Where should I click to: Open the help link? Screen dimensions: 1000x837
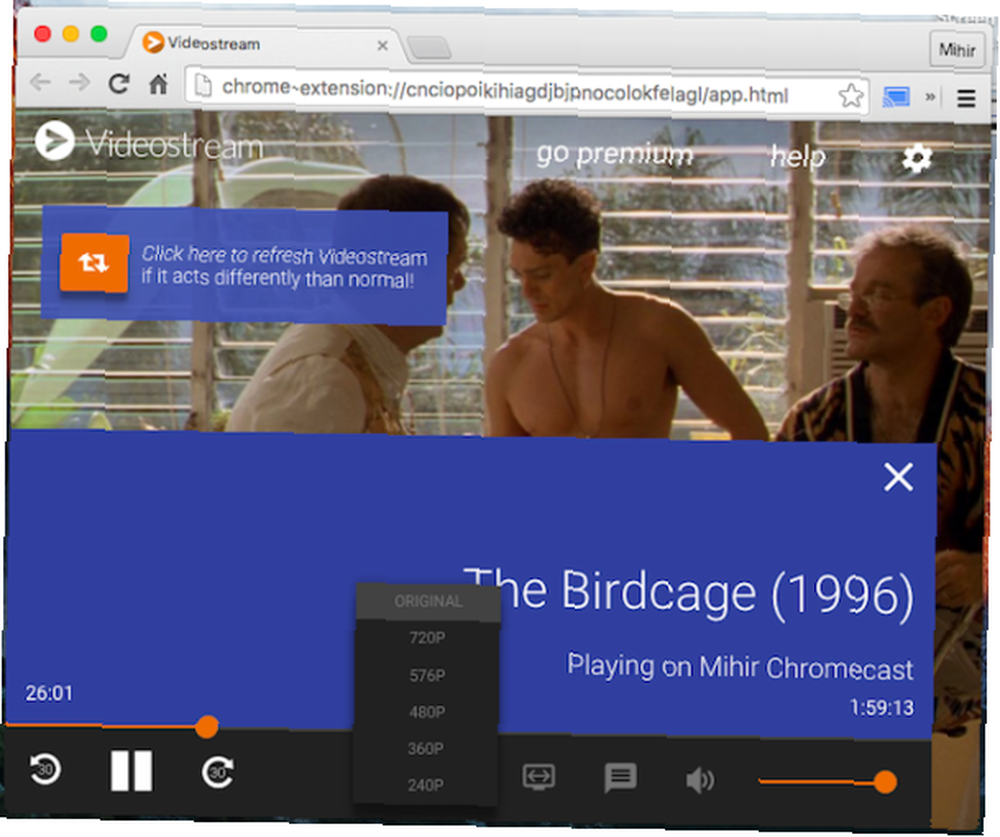pyautogui.click(x=798, y=156)
